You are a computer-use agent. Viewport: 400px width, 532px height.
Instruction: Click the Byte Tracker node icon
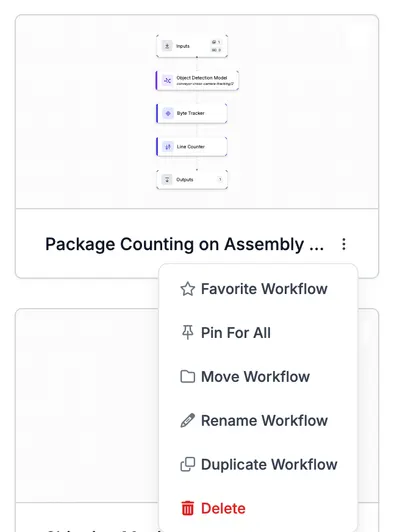(x=168, y=113)
